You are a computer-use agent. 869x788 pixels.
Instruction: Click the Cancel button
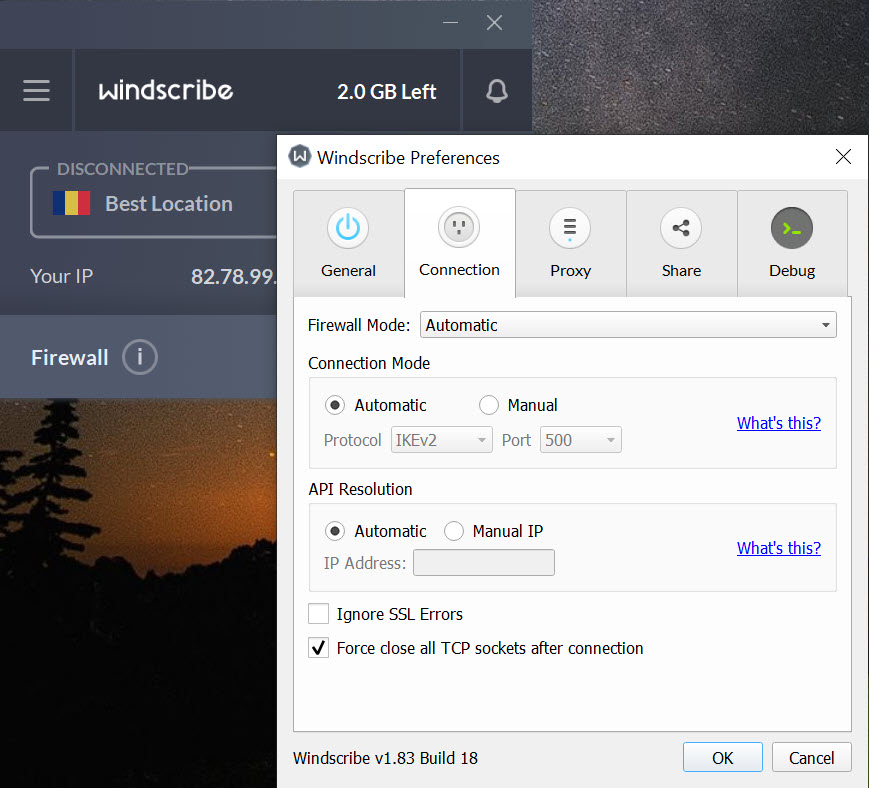pyautogui.click(x=811, y=758)
